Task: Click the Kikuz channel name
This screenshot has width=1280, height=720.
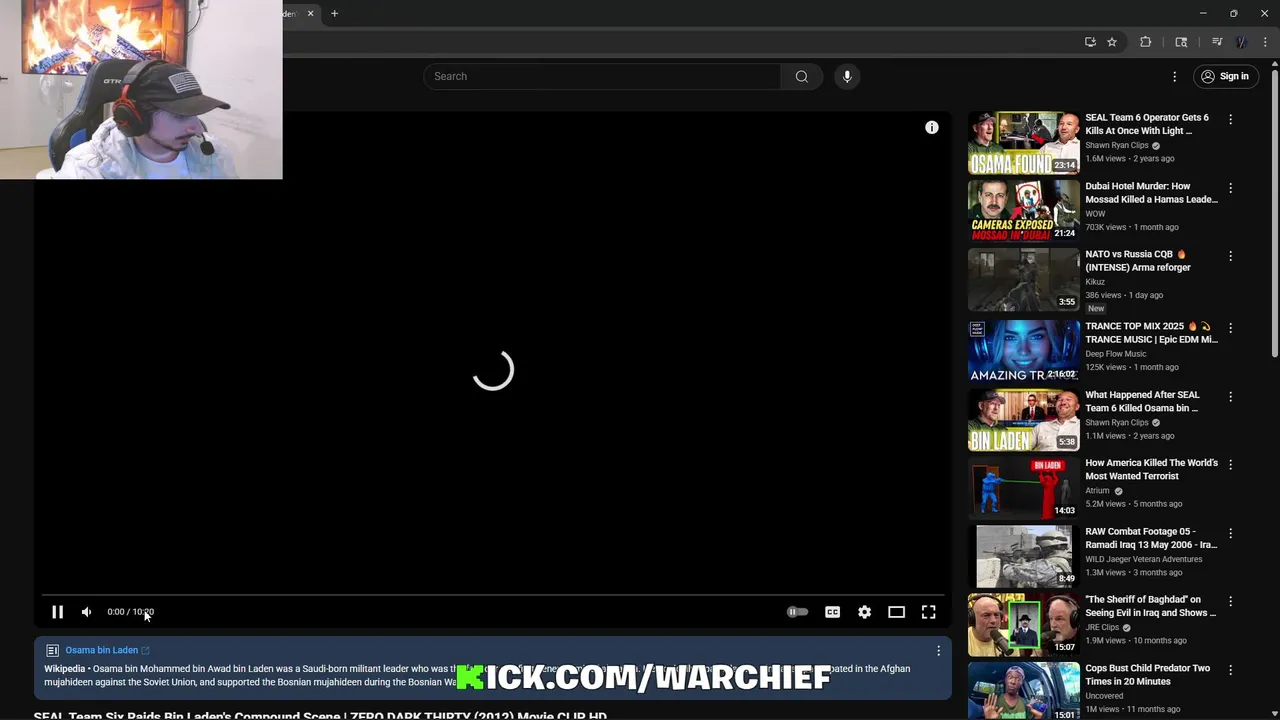Action: [x=1095, y=282]
